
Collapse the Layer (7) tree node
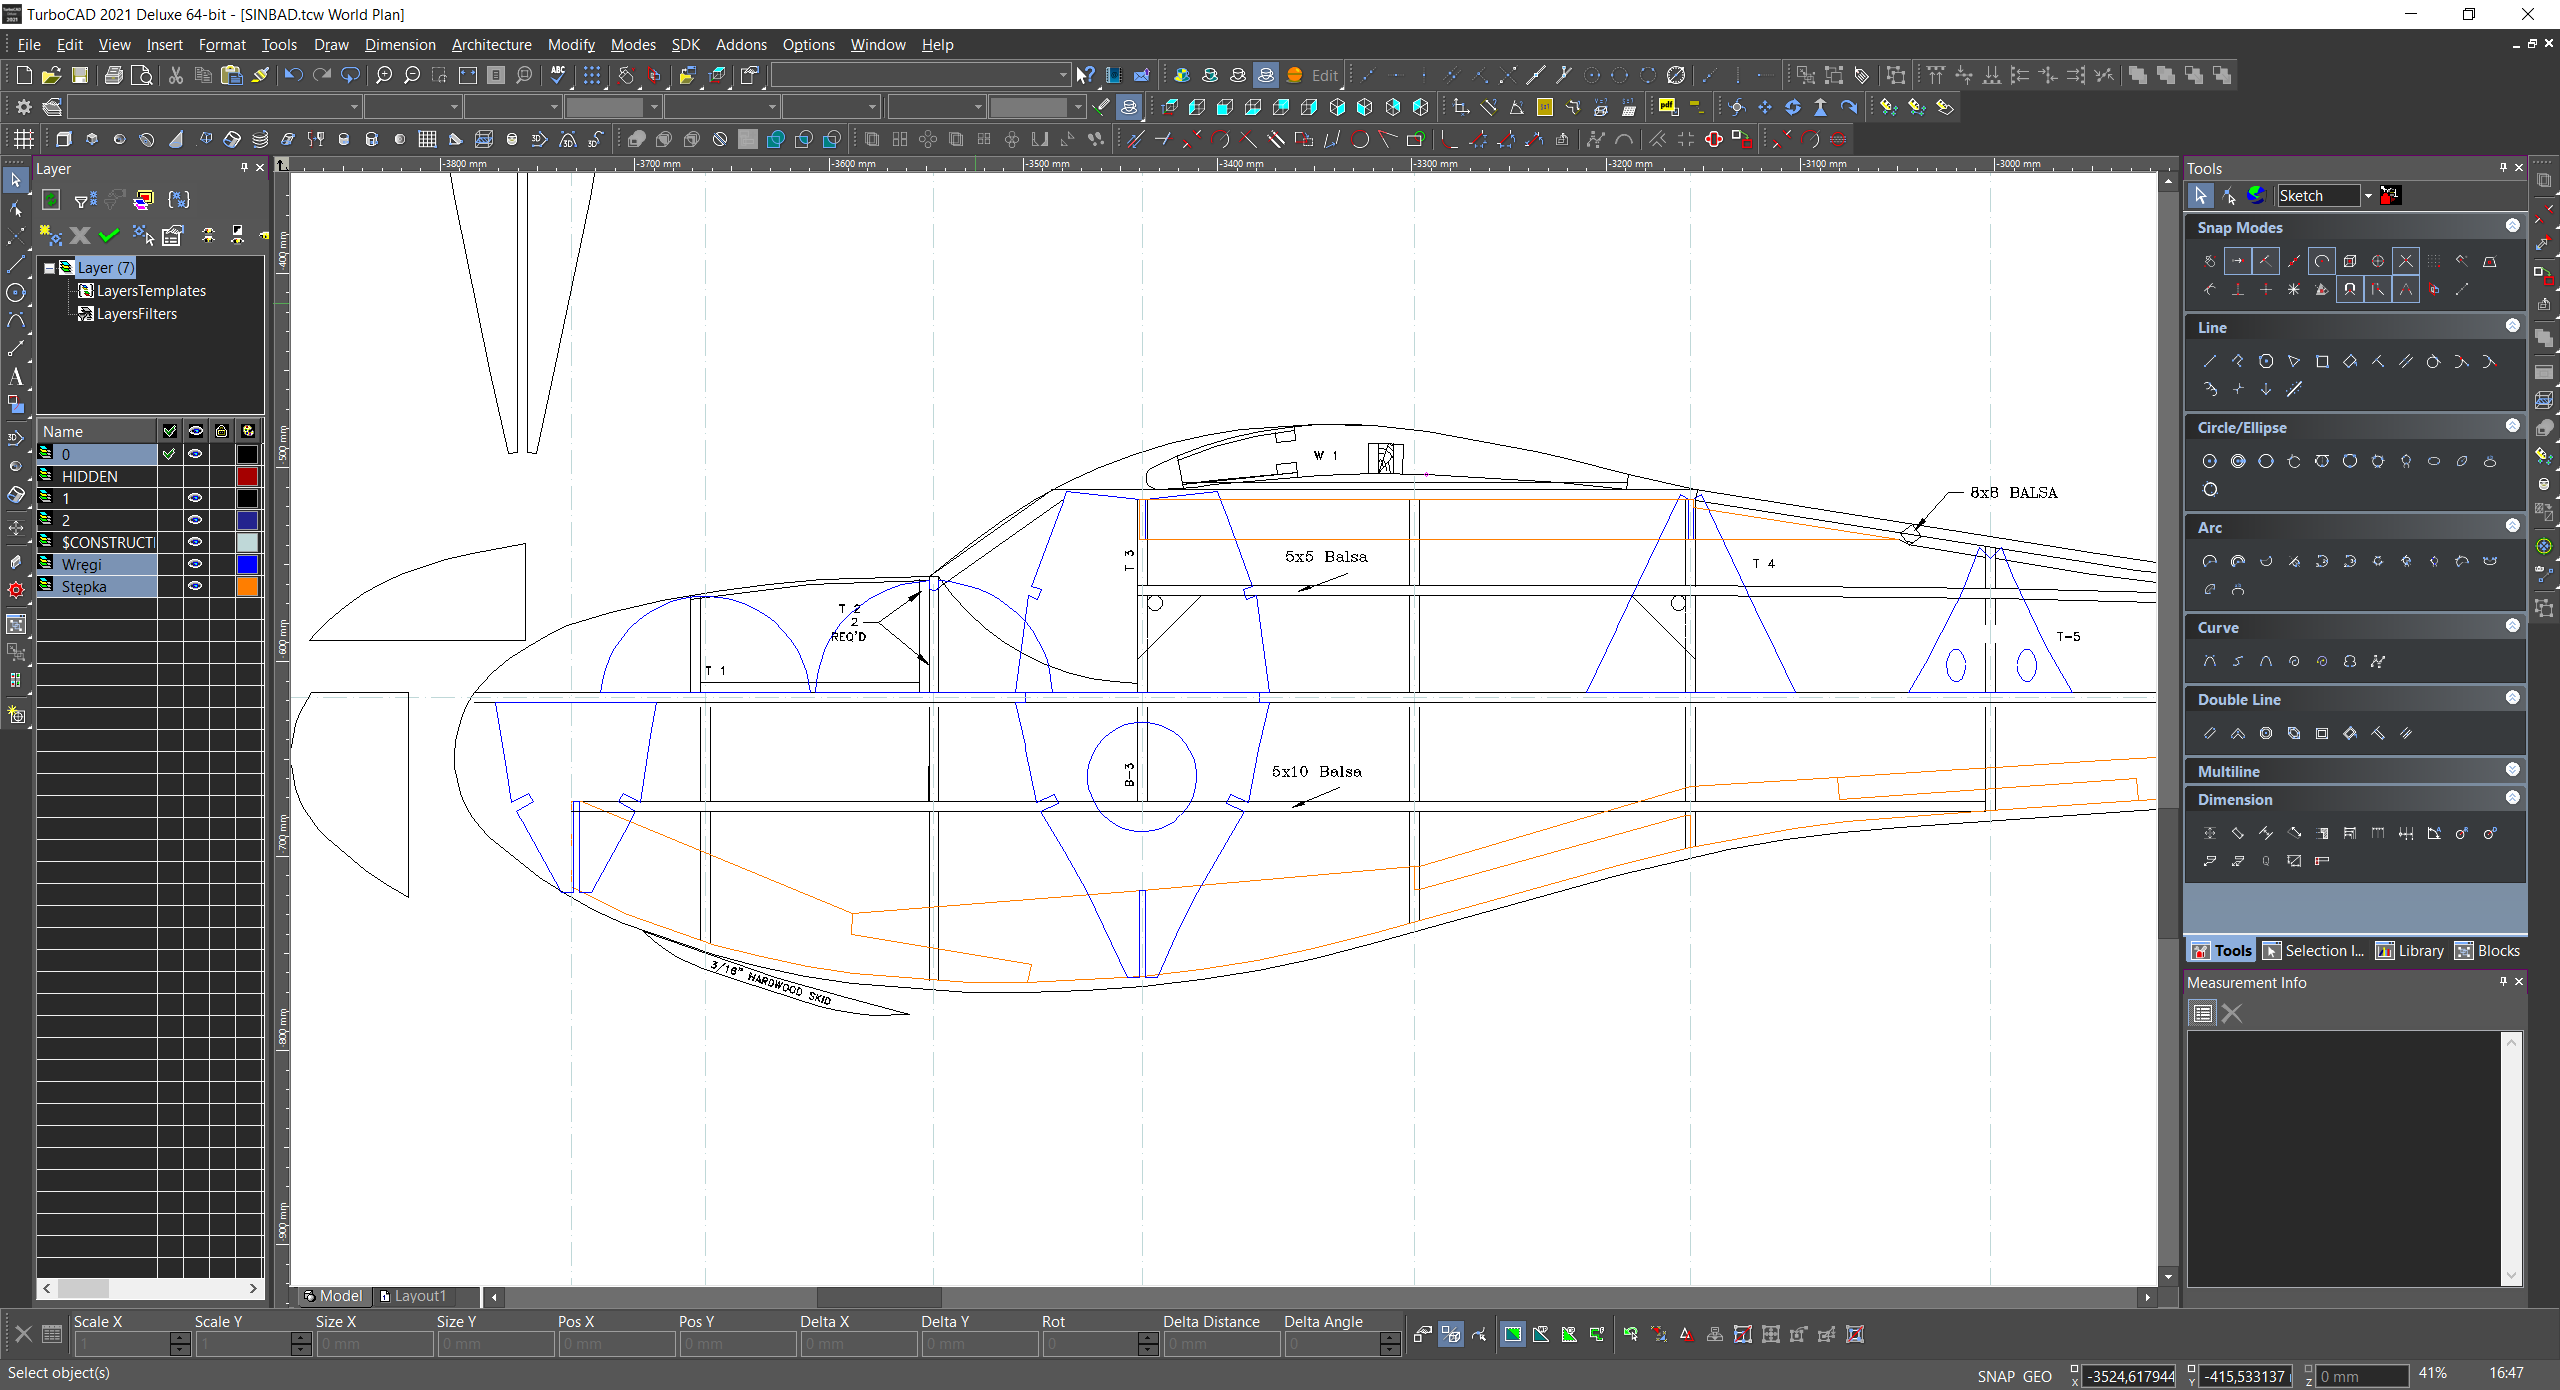click(49, 268)
